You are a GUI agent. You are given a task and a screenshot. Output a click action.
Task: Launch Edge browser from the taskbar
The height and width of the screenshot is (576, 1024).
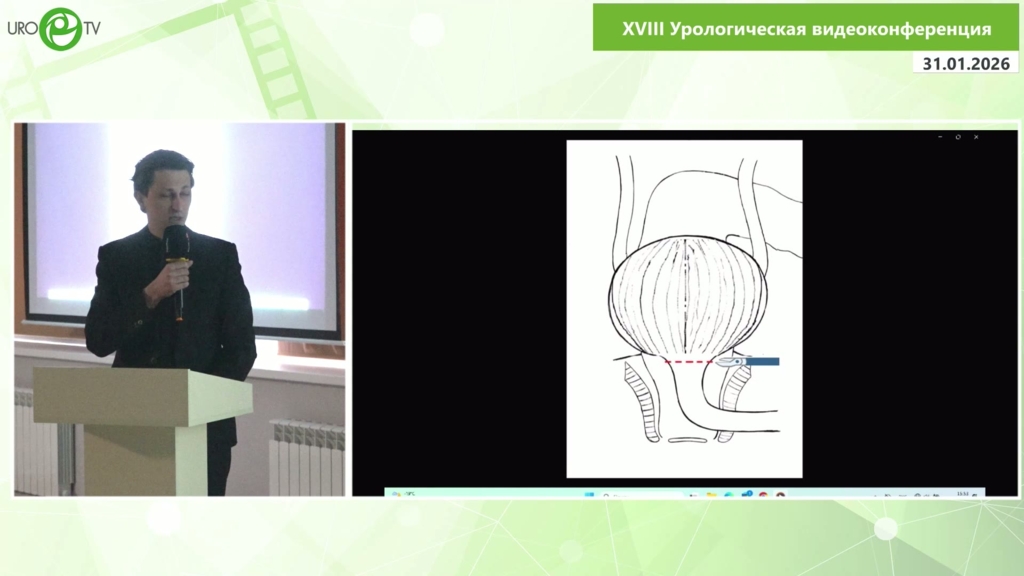pyautogui.click(x=729, y=494)
